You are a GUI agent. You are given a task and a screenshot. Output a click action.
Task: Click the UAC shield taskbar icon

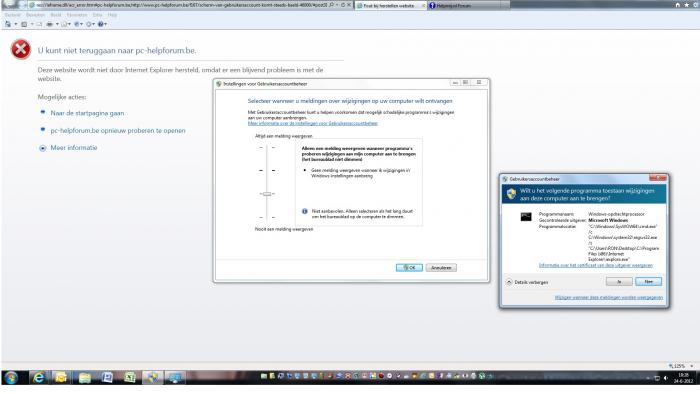(152, 378)
